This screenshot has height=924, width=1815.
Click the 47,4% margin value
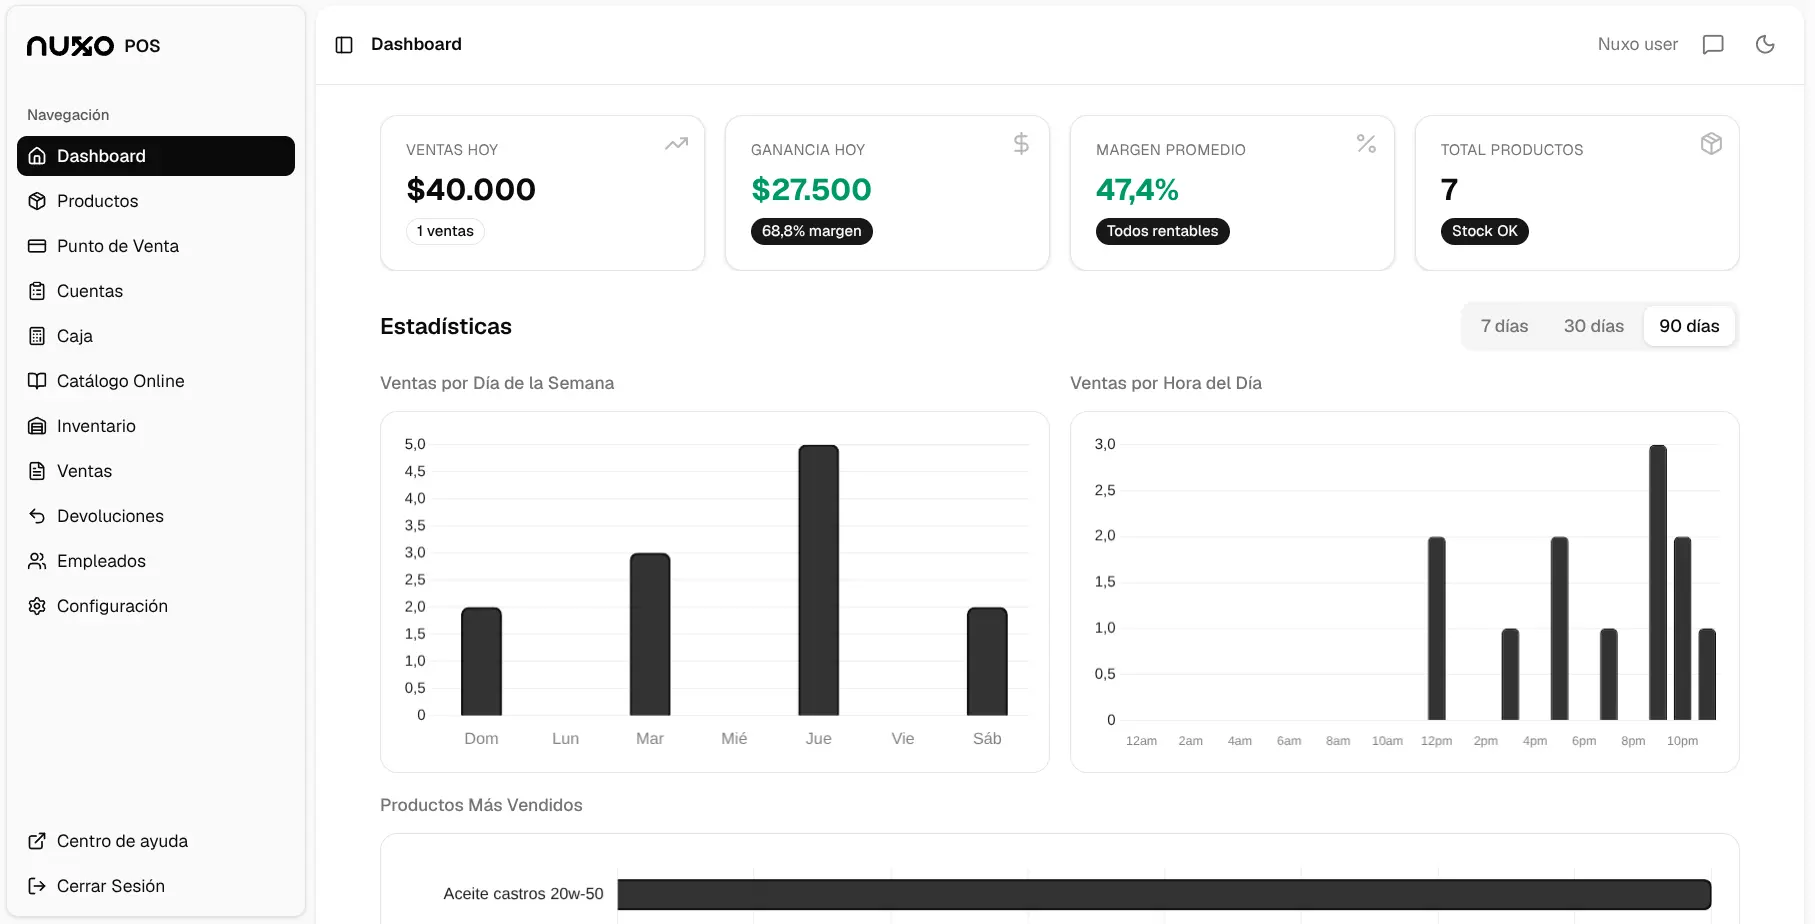[x=1137, y=189]
